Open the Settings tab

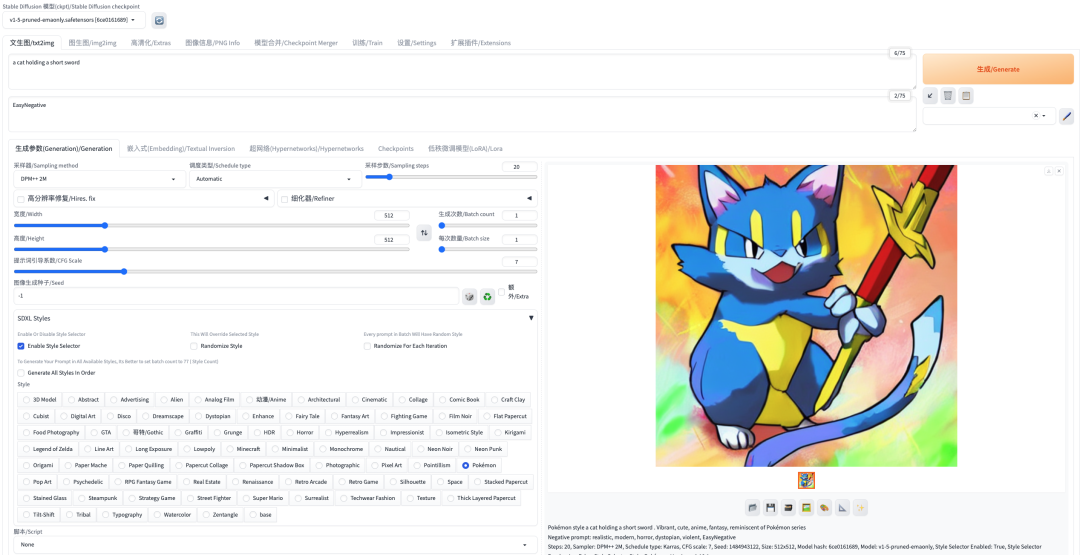[x=417, y=43]
